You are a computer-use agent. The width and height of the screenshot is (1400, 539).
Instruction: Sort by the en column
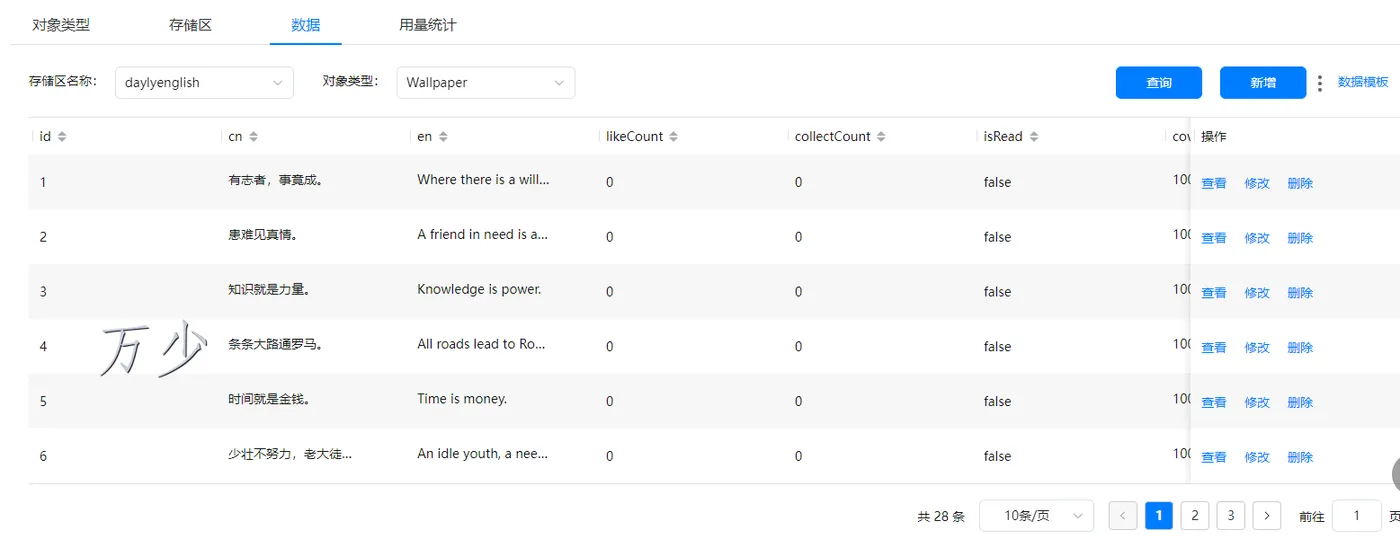[x=443, y=137]
